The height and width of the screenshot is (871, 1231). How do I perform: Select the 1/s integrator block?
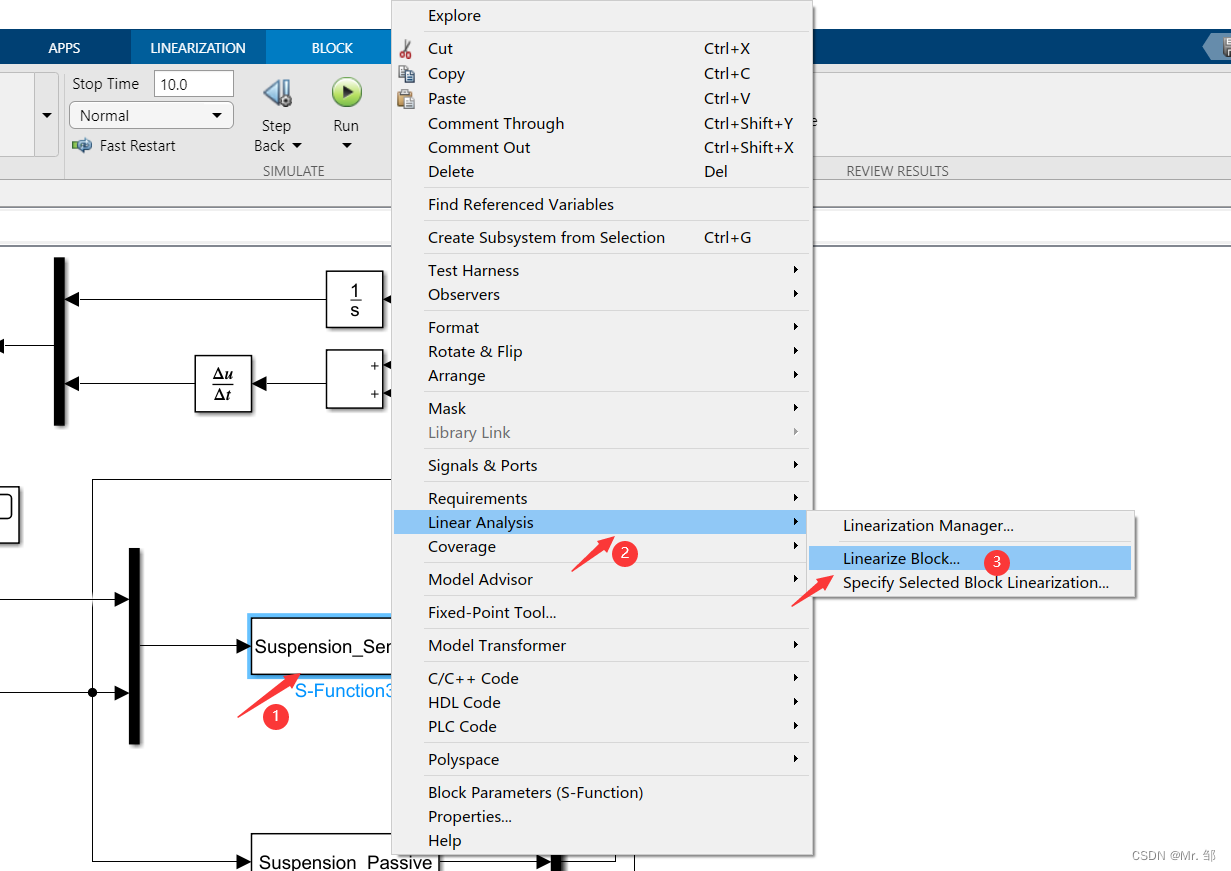click(x=355, y=299)
